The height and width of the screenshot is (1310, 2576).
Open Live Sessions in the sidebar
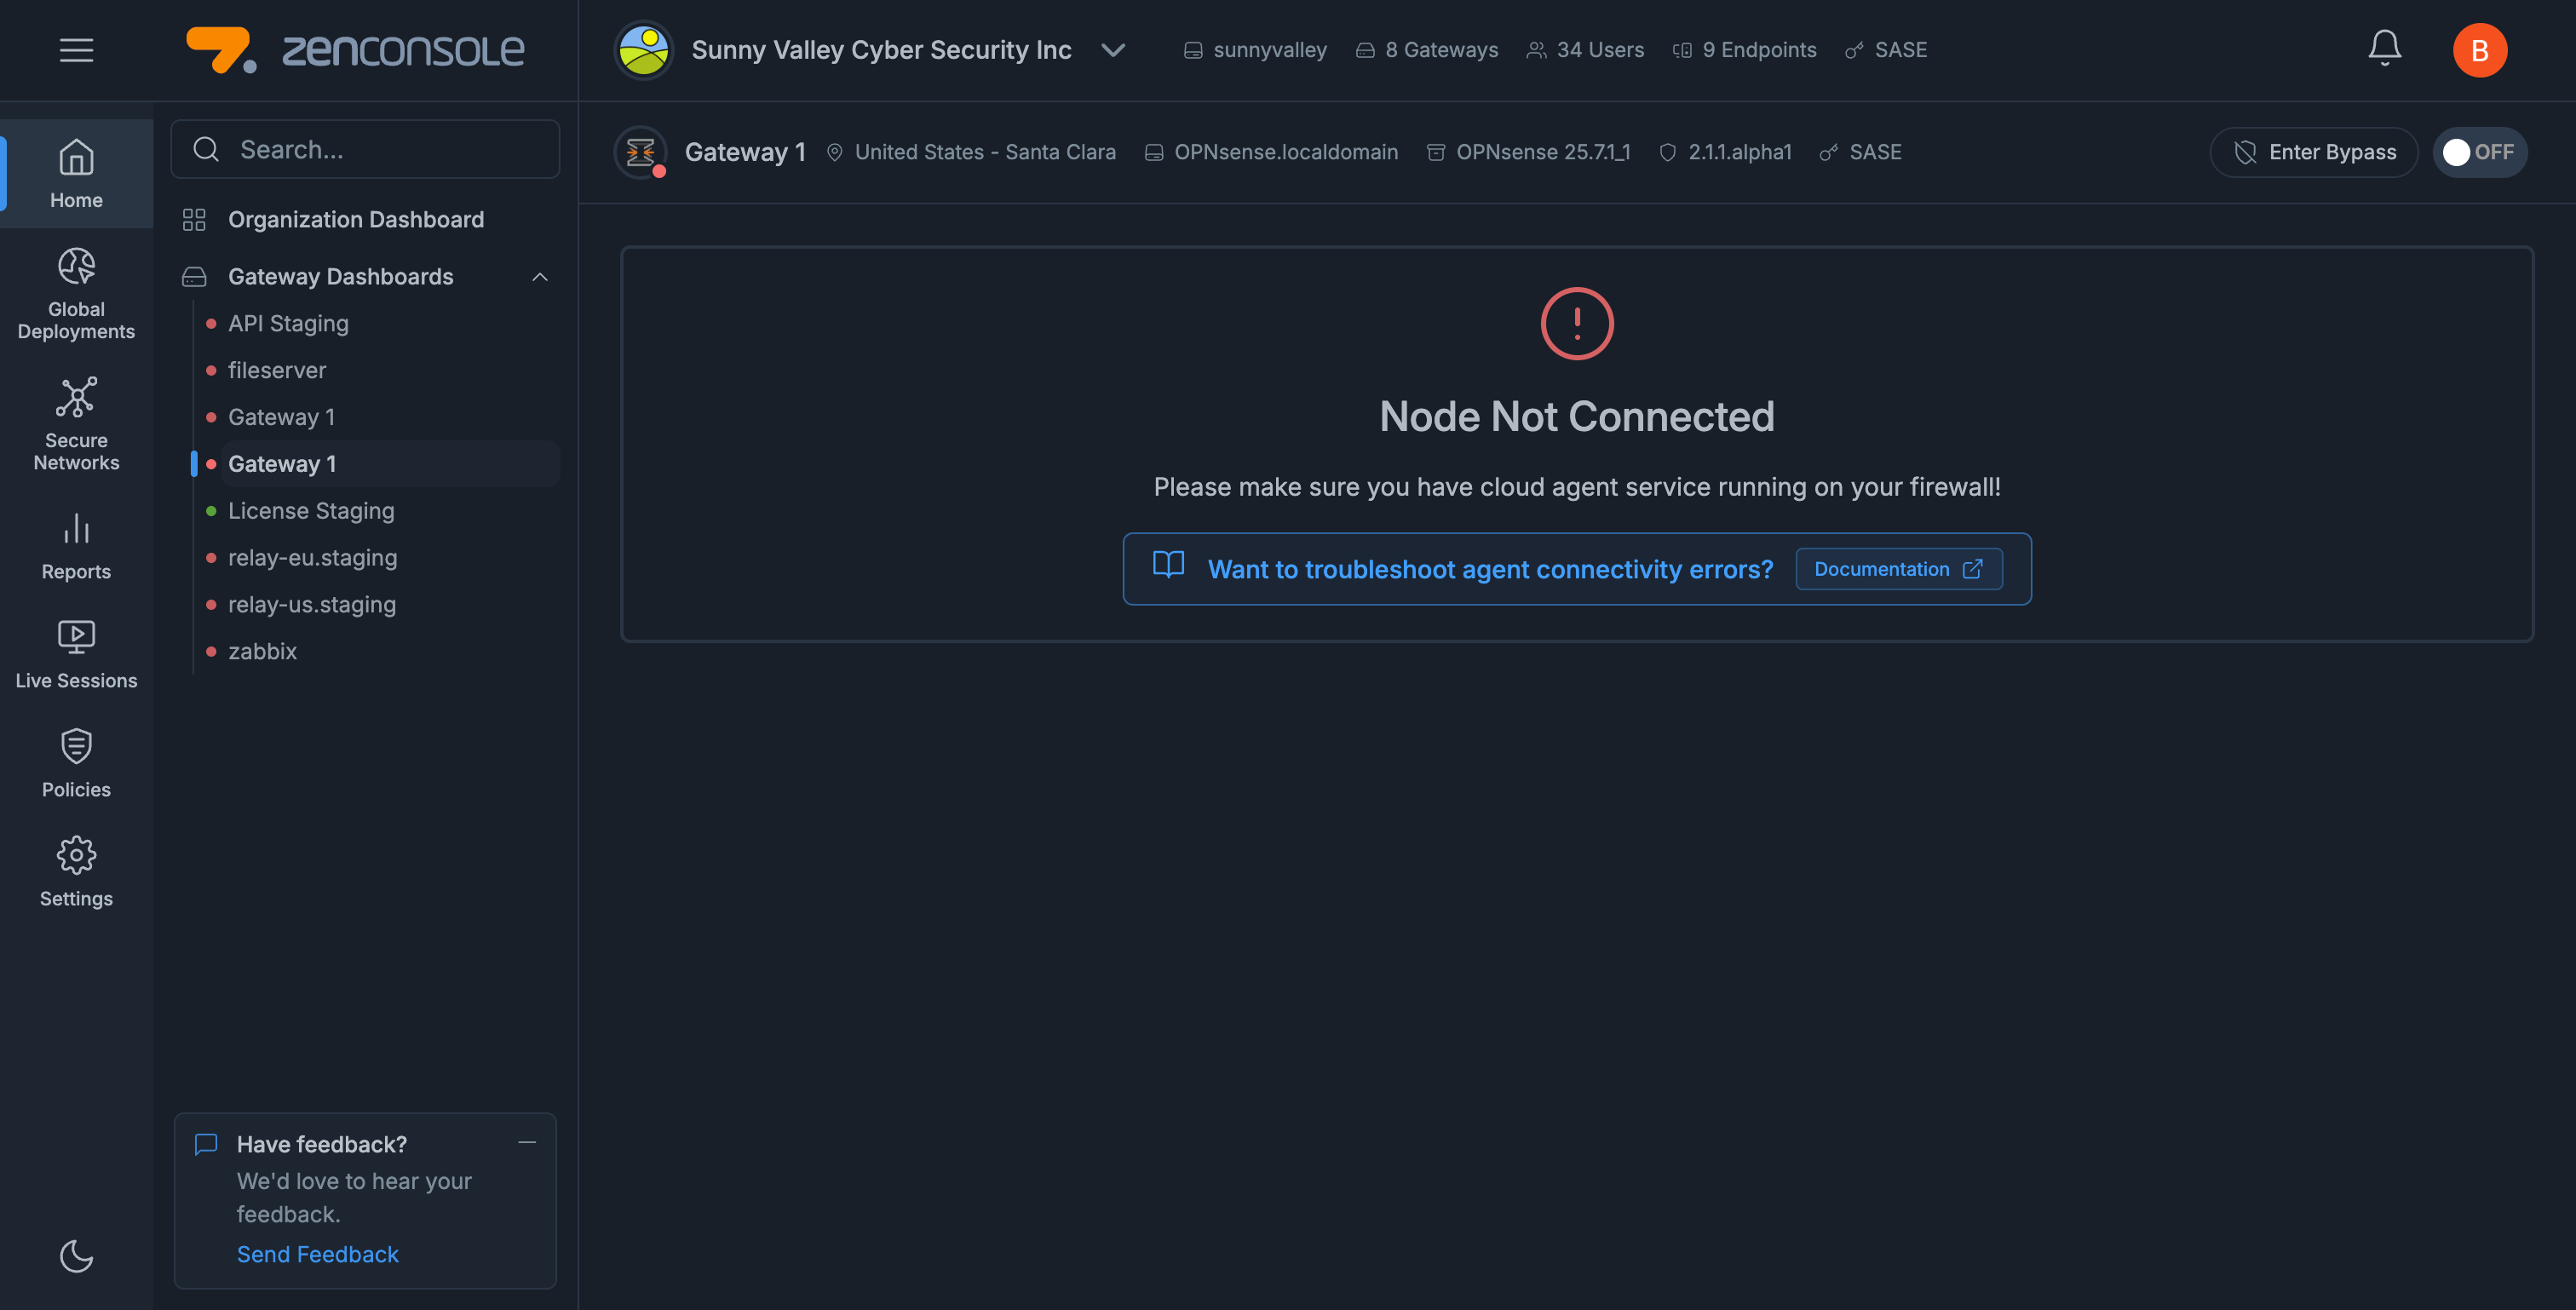click(75, 654)
